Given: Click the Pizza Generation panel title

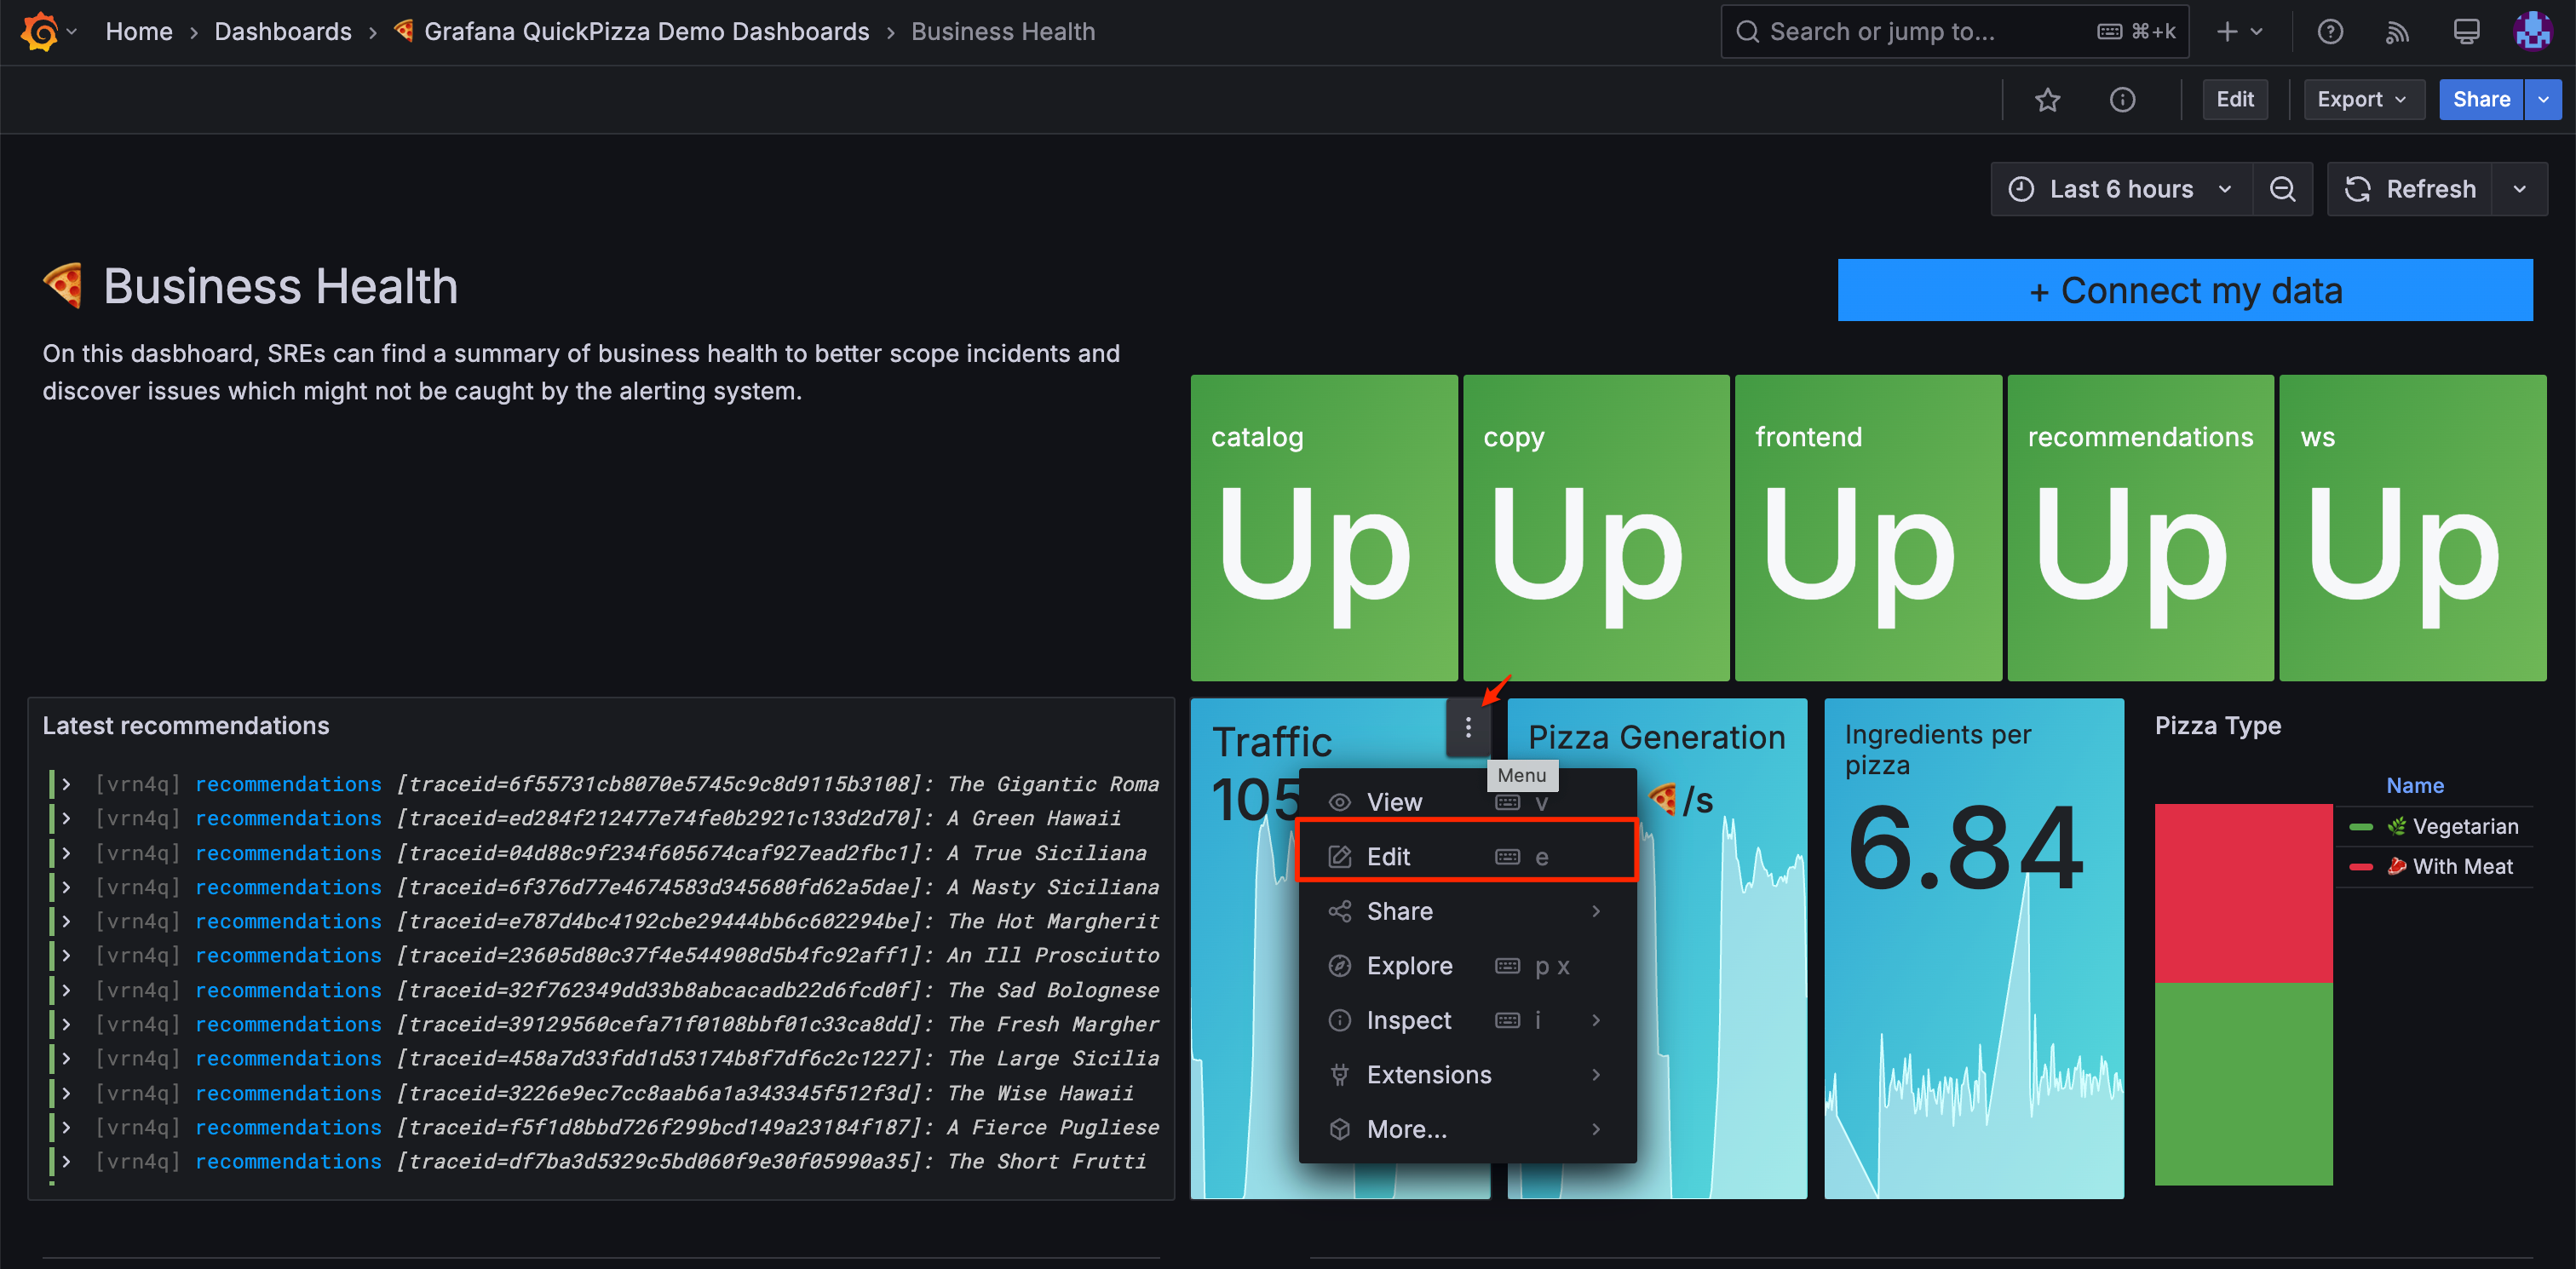Looking at the screenshot, I should (1656, 738).
